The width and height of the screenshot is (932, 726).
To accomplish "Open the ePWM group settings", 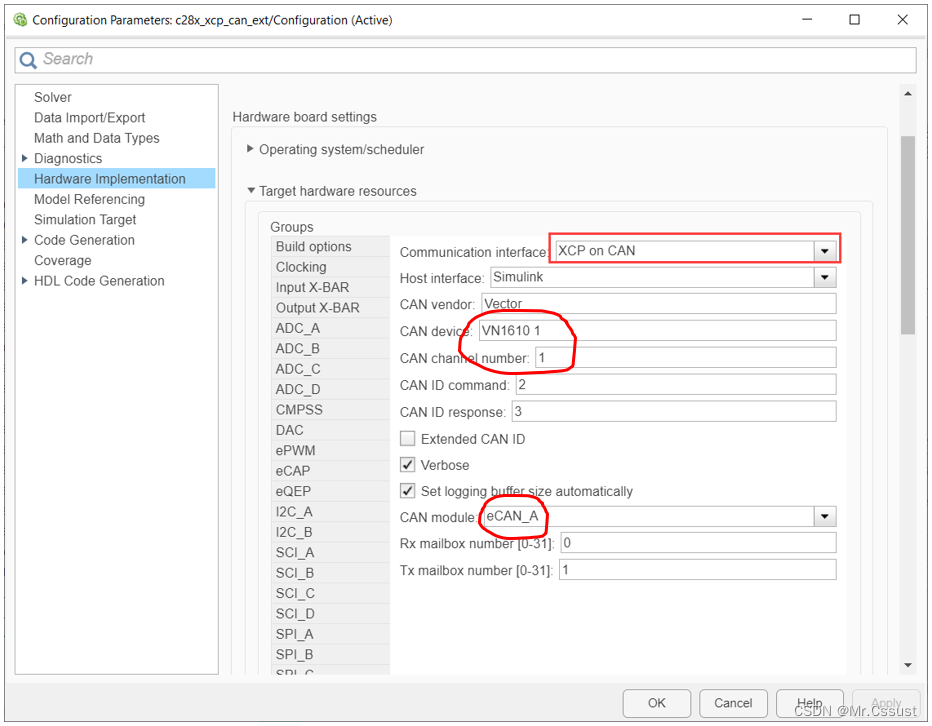I will pos(293,450).
